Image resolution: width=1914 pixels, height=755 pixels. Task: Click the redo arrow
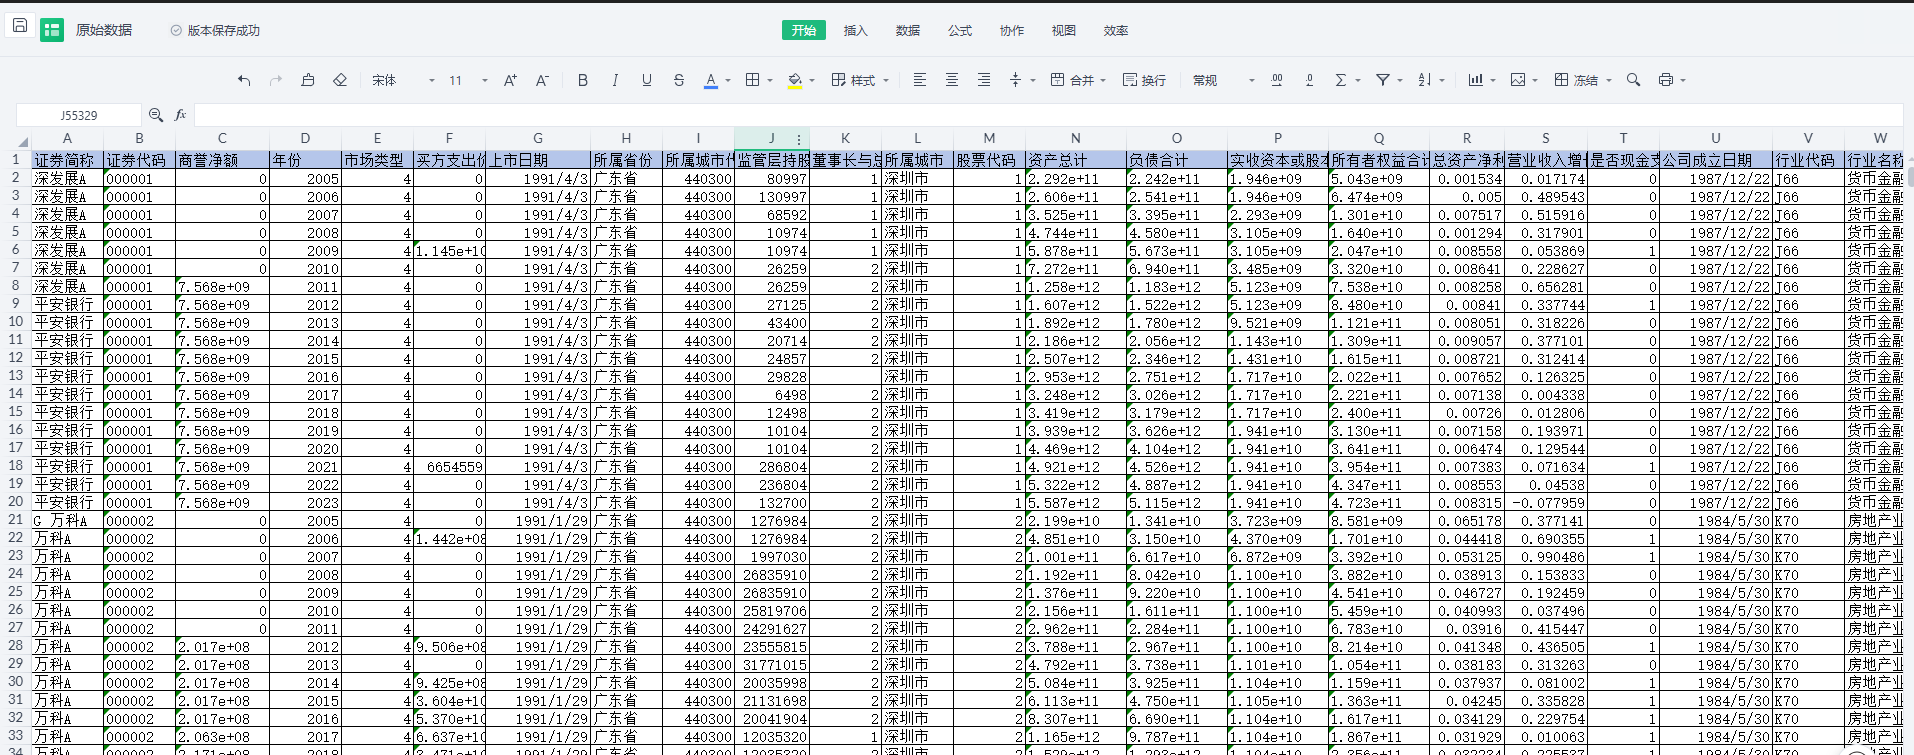(x=276, y=80)
